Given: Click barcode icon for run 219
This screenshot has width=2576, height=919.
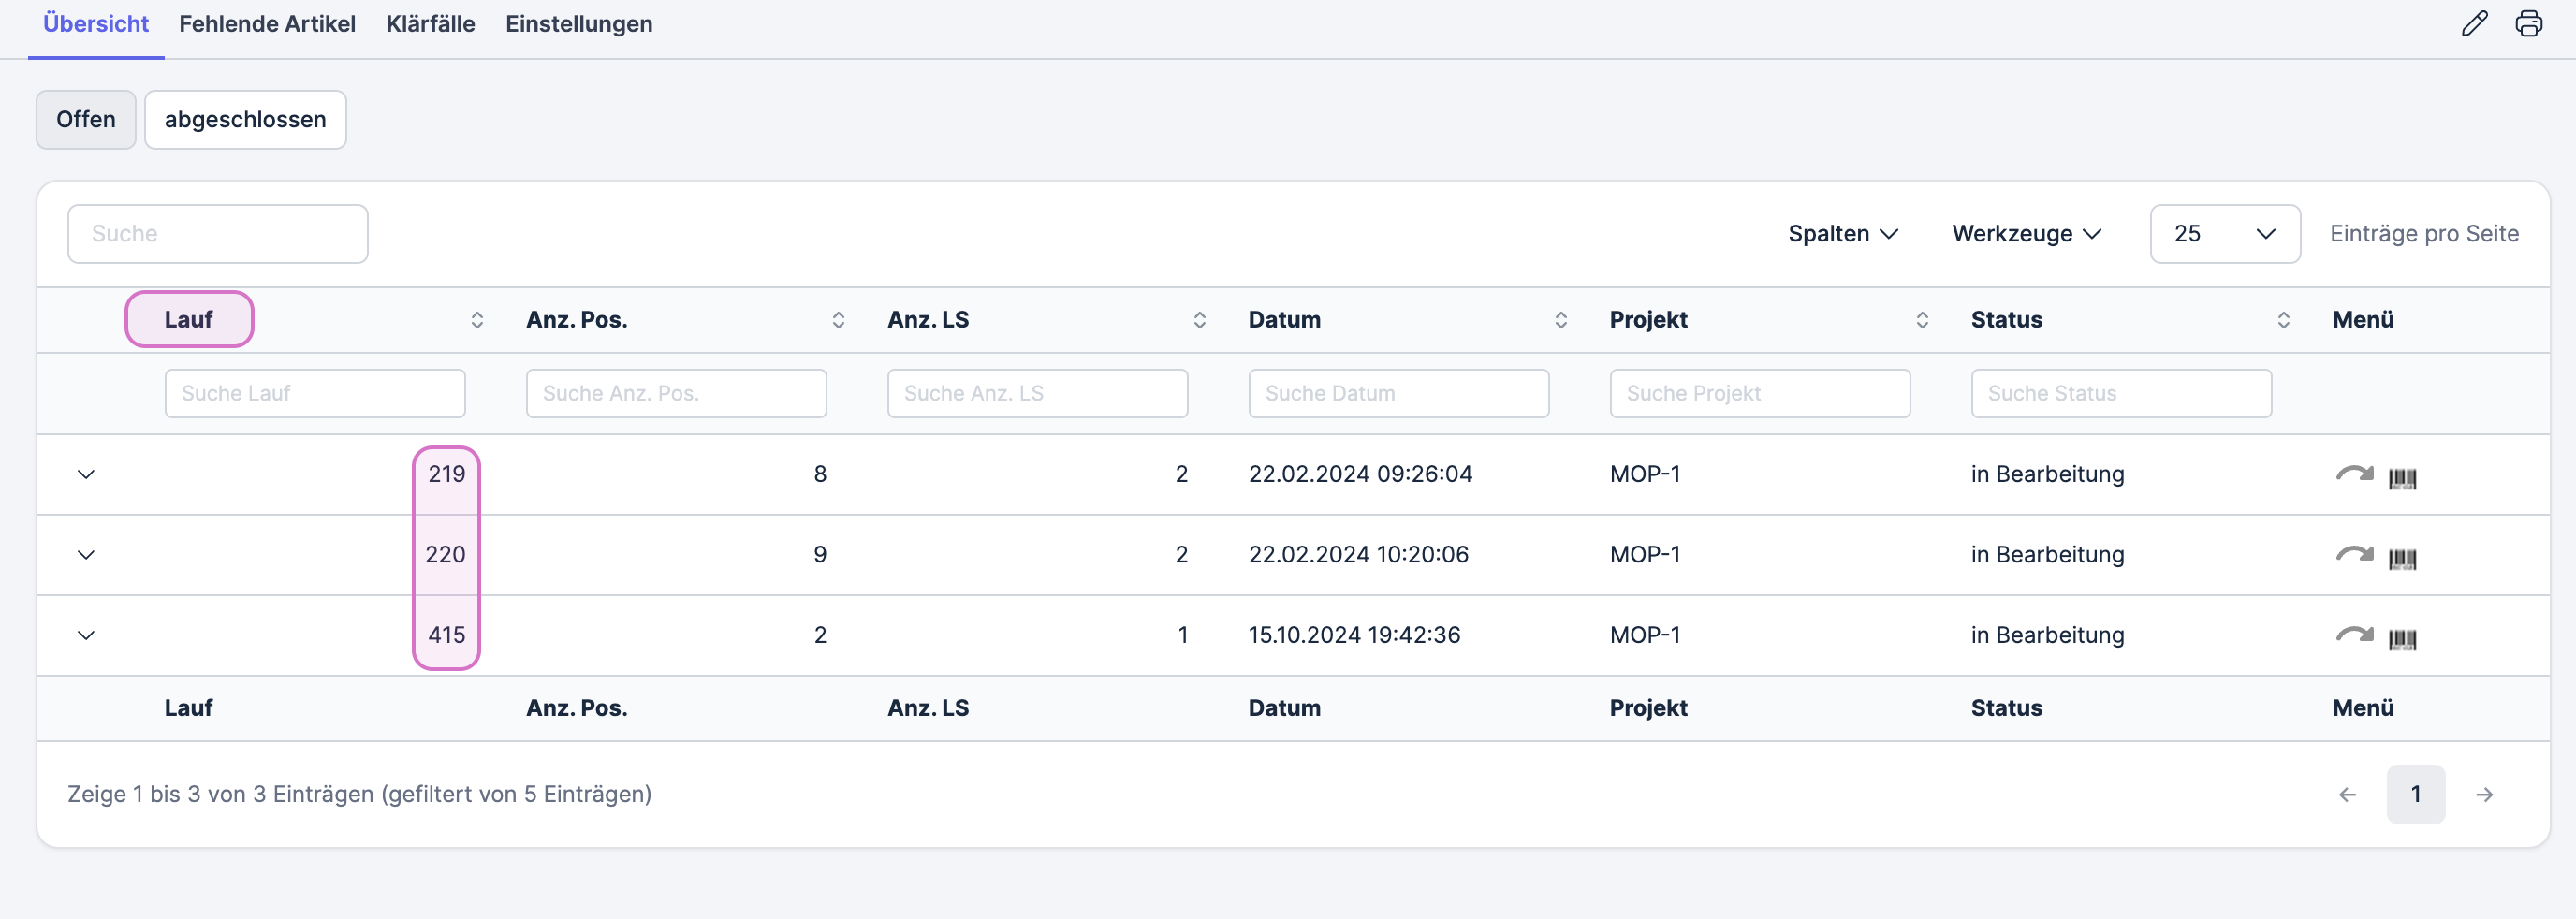Looking at the screenshot, I should (x=2402, y=478).
